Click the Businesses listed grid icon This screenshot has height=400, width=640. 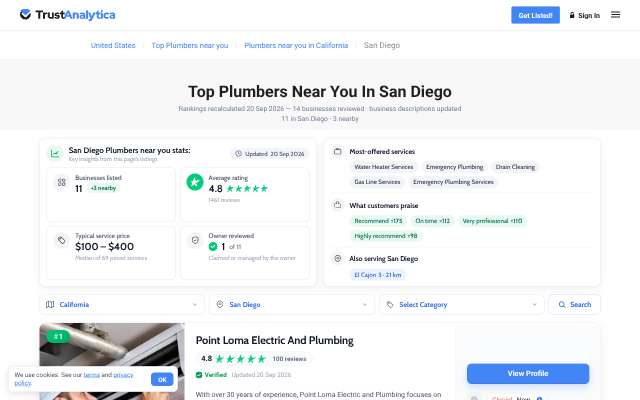tap(62, 182)
